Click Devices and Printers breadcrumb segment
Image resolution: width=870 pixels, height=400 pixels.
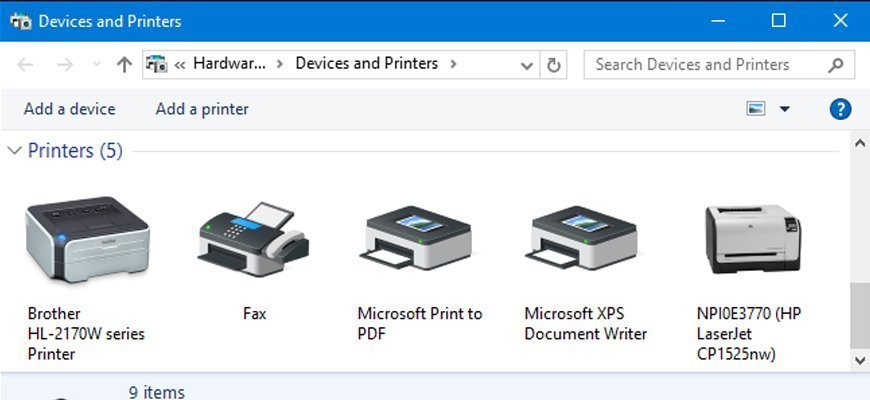(367, 64)
